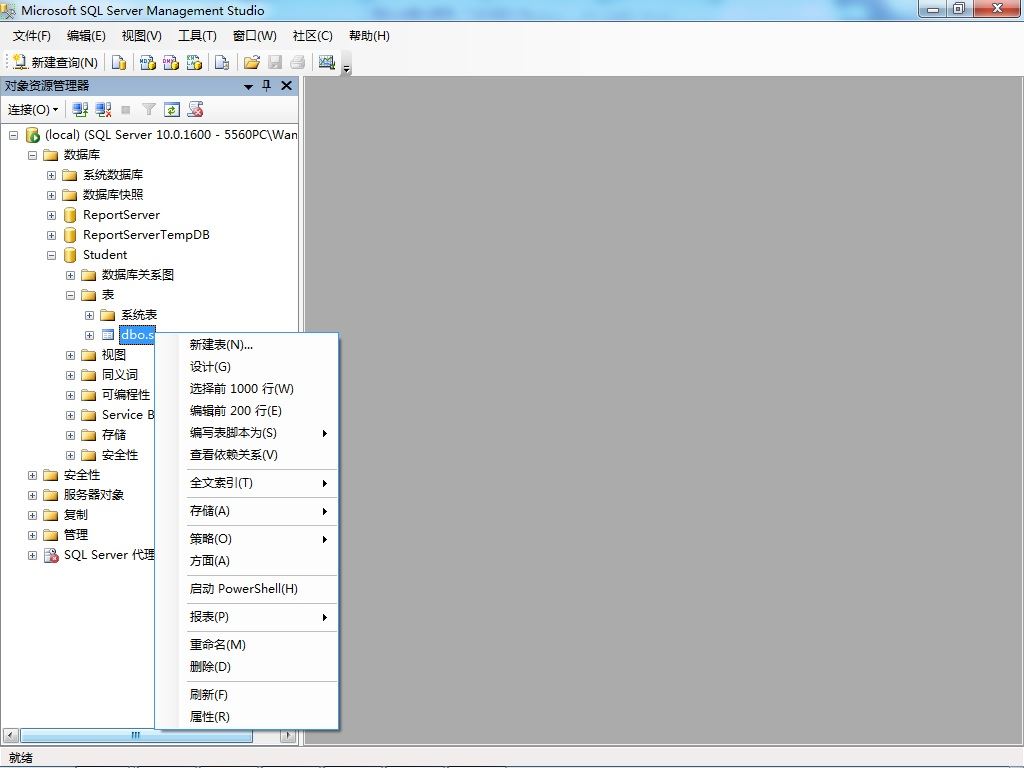Open the 对象资源管理器 window position dropdown arrow

248,86
